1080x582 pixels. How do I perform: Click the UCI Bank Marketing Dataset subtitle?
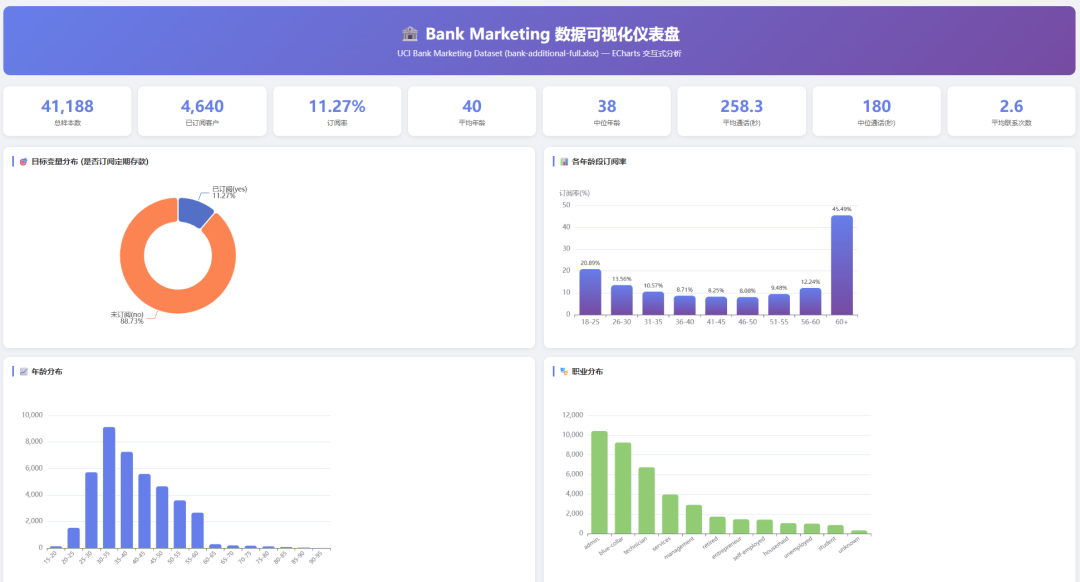tap(539, 54)
